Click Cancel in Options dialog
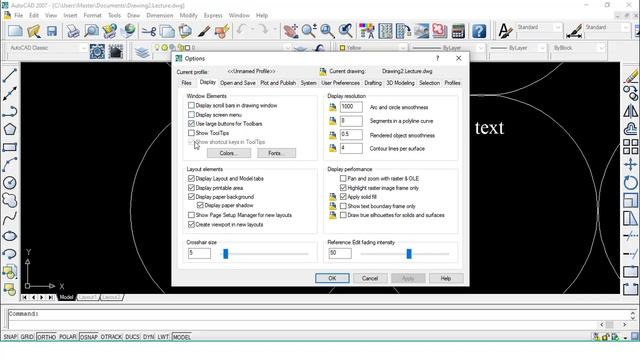 [x=370, y=278]
